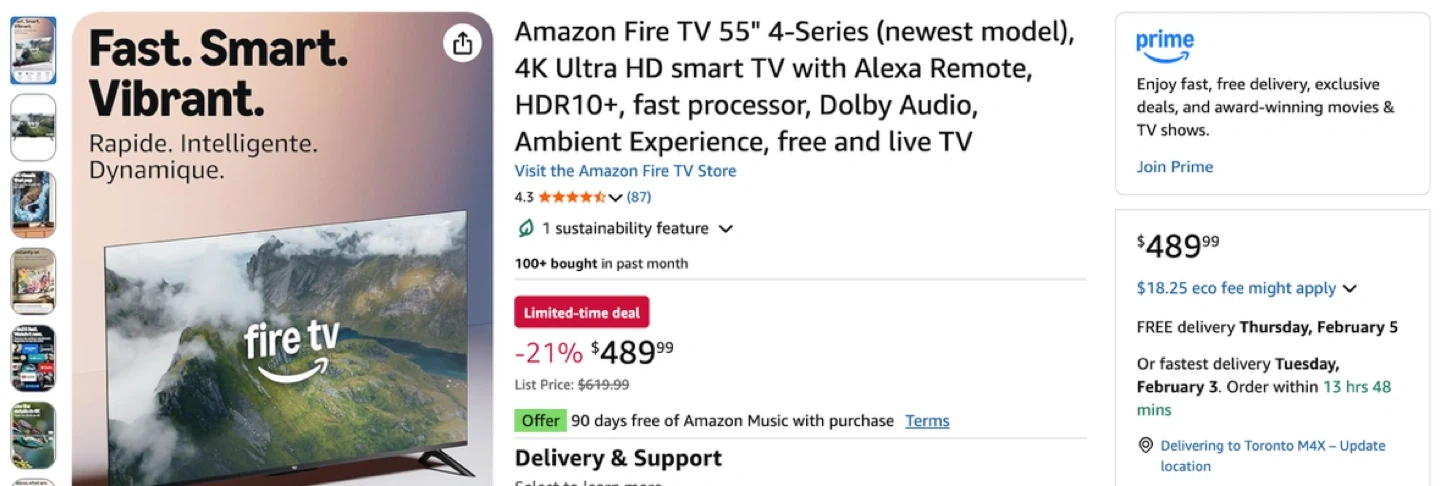
Task: Open the 87 customer reviews link
Action: [639, 197]
